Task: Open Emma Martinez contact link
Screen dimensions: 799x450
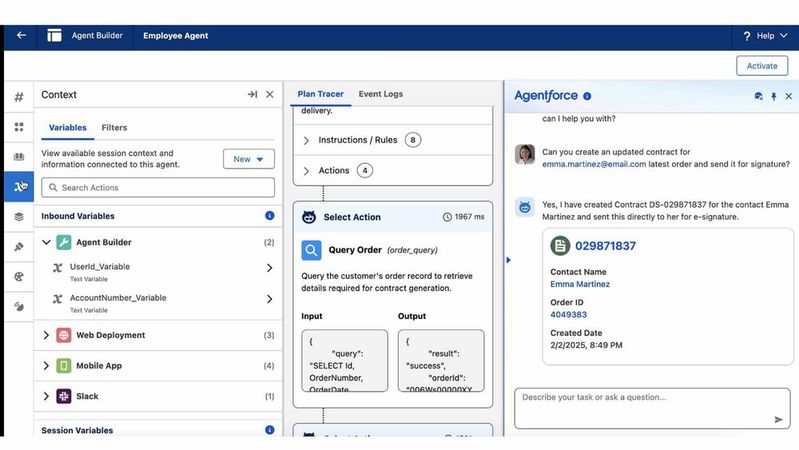Action: pyautogui.click(x=580, y=284)
